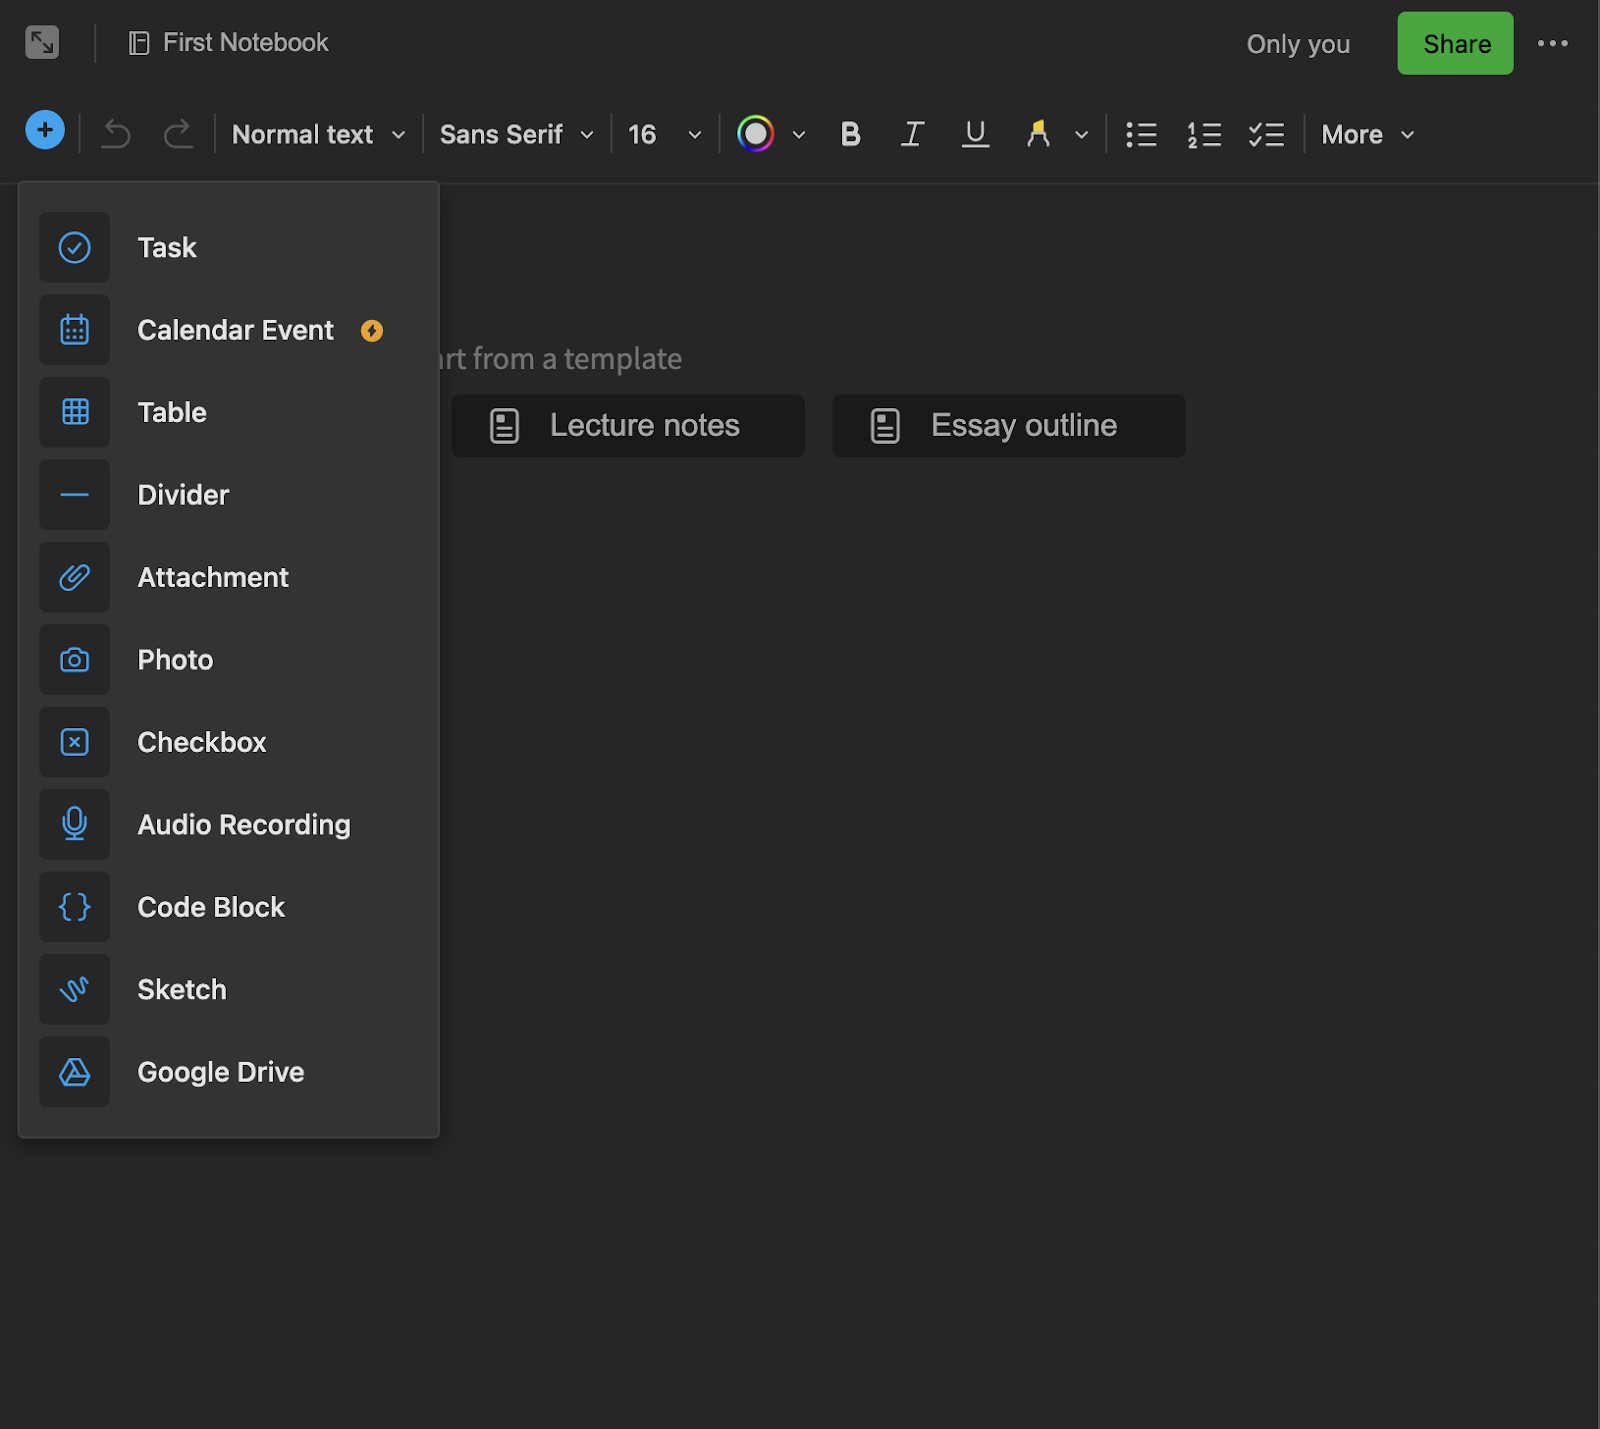Screen dimensions: 1600x1429
Task: Select Photo from the insert menu
Action: [229, 660]
